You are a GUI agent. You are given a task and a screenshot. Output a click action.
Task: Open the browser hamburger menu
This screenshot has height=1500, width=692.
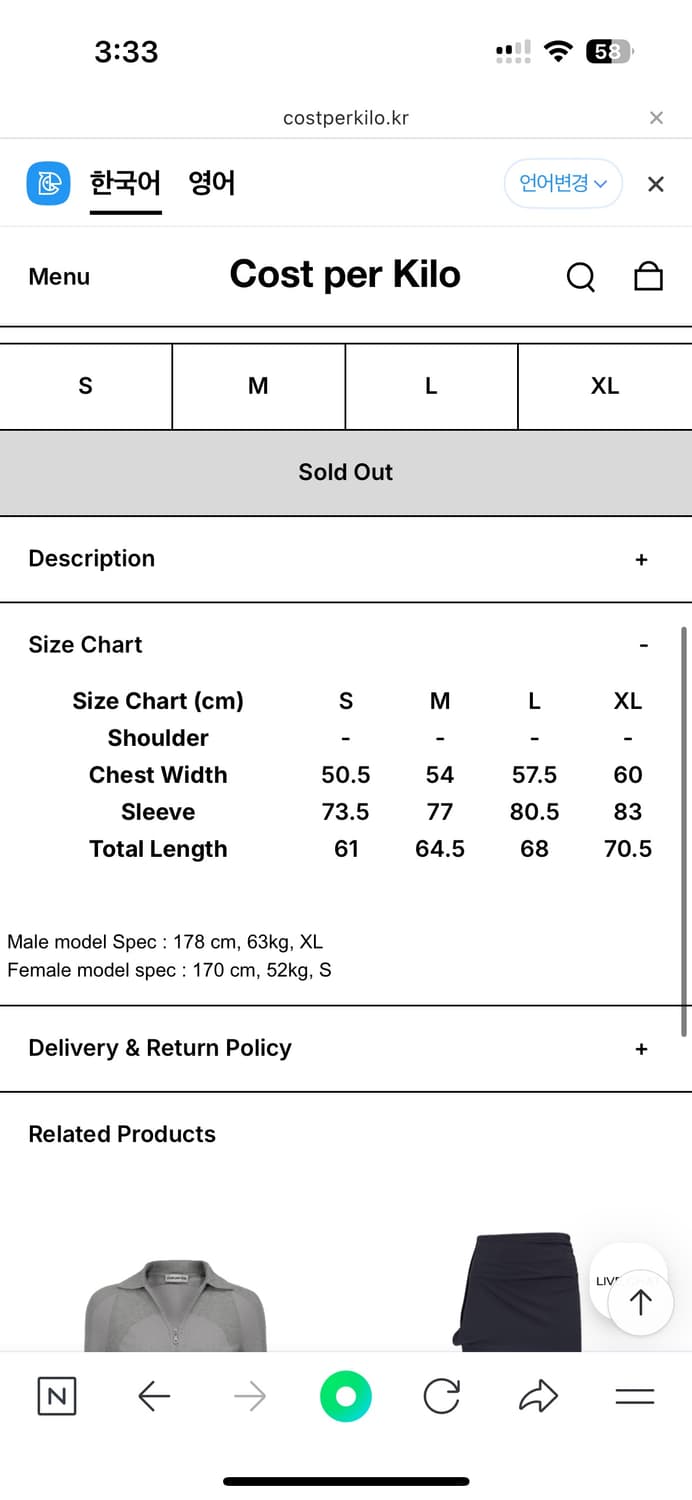click(634, 1396)
